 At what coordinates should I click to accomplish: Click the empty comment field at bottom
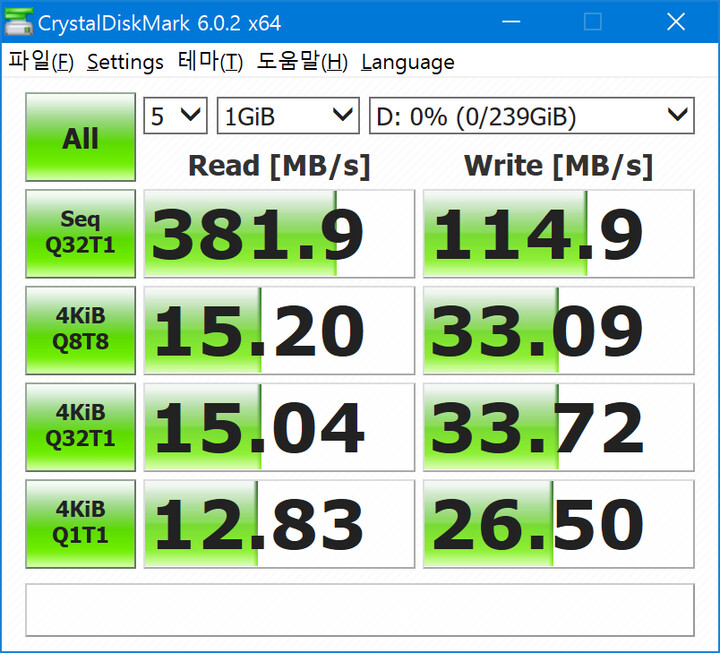point(360,610)
